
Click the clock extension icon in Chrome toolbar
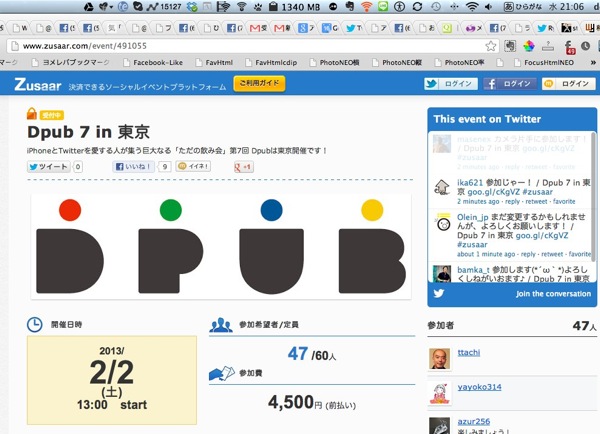tap(585, 46)
